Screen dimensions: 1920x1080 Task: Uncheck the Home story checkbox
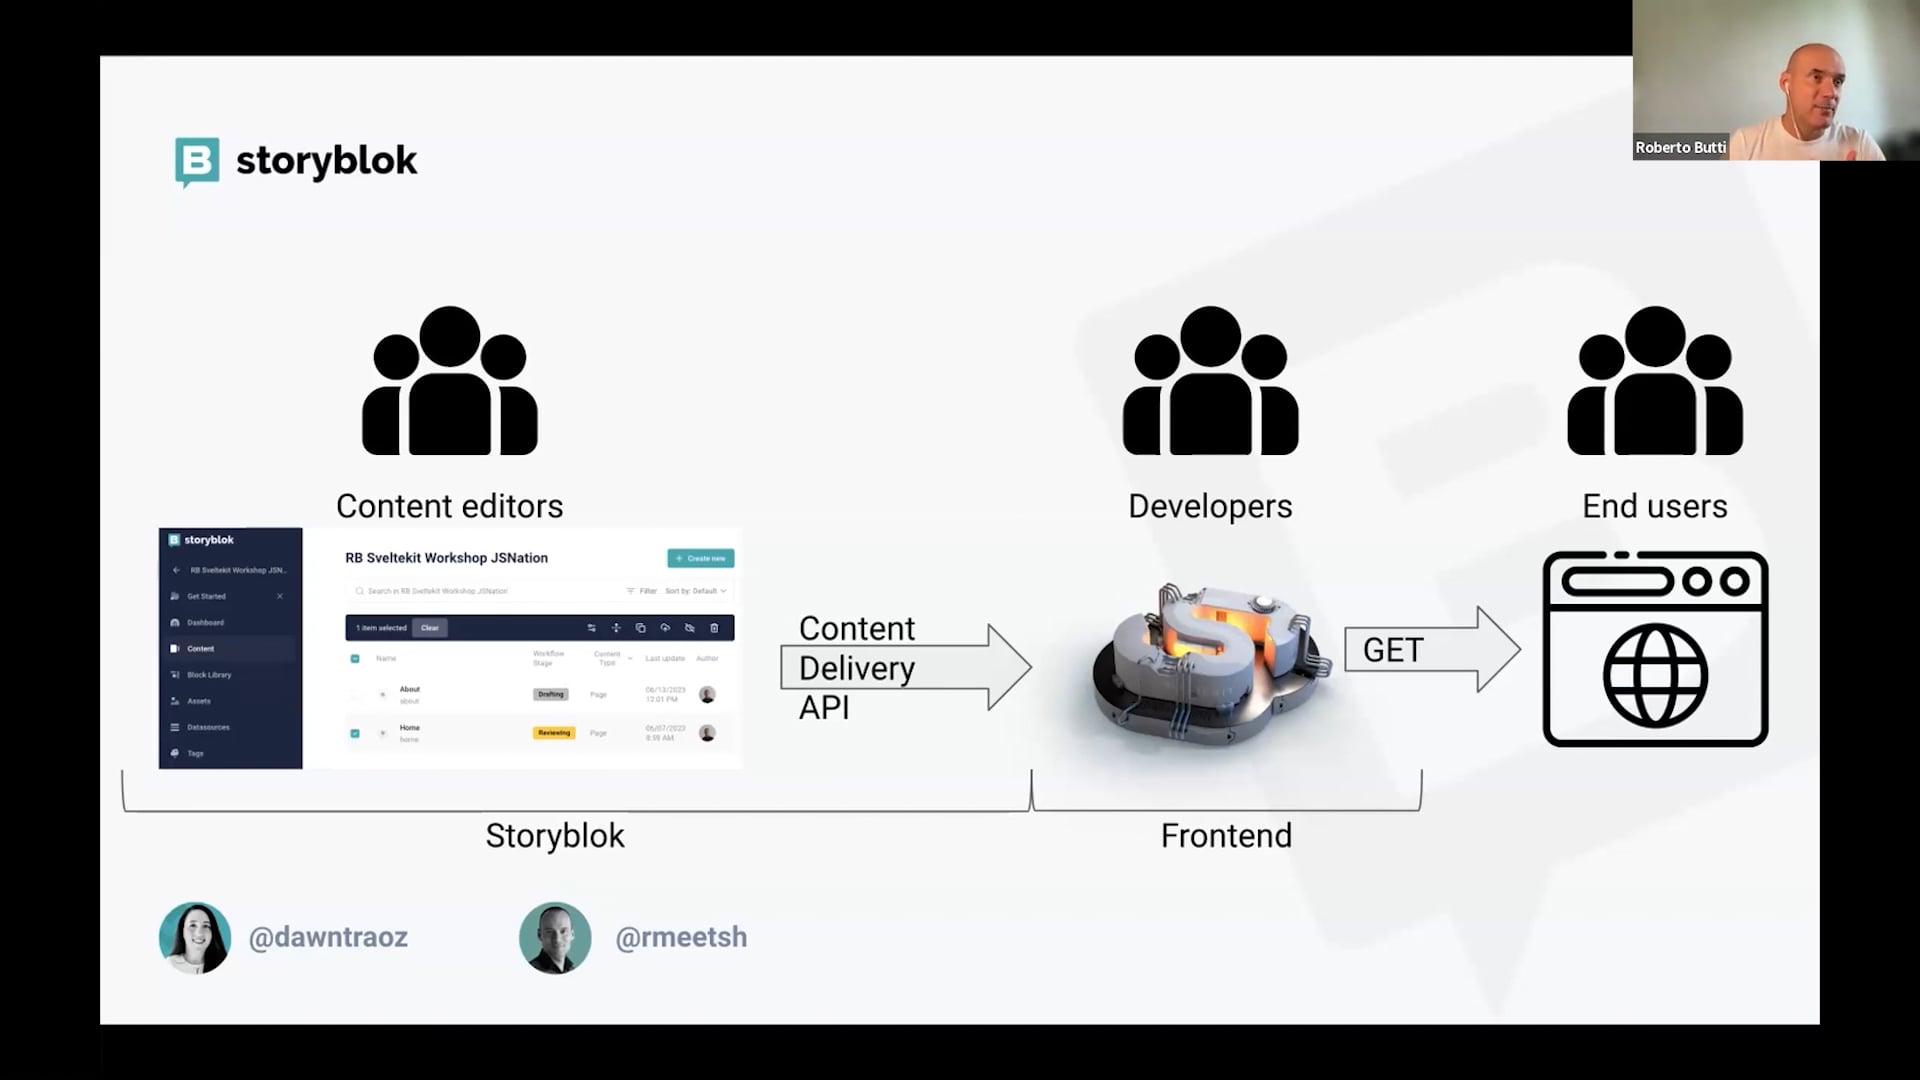click(x=355, y=733)
